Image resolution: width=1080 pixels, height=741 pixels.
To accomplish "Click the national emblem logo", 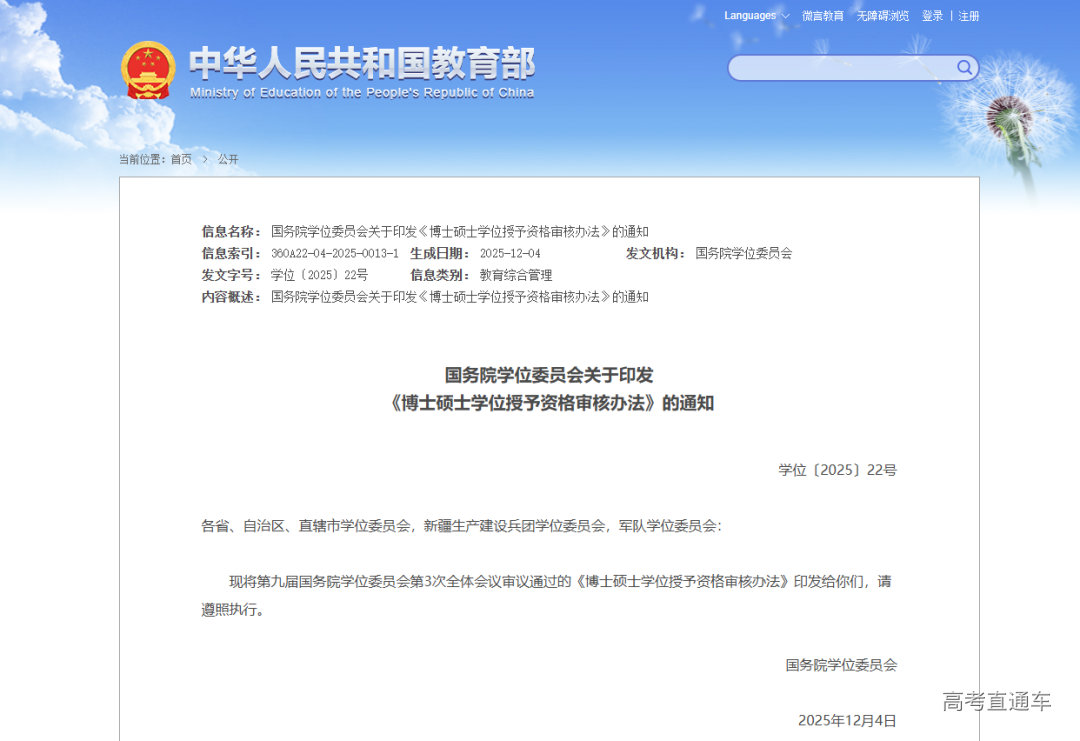I will click(148, 68).
